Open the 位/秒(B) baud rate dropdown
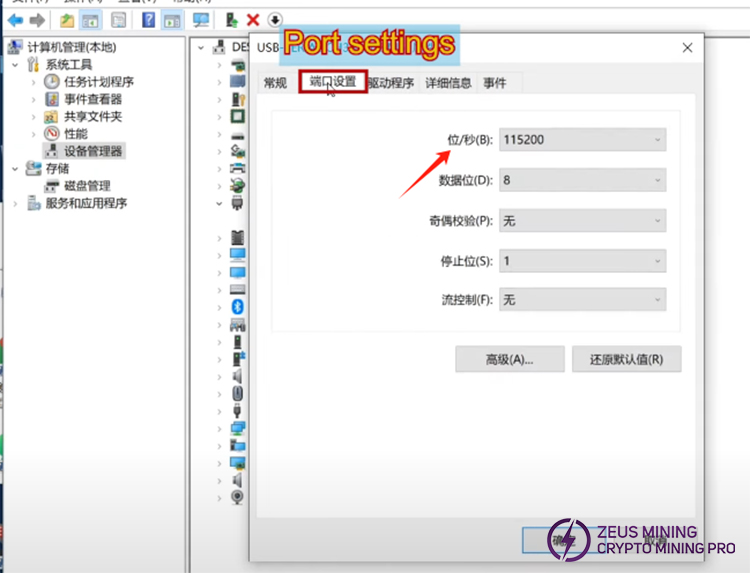 pos(582,140)
